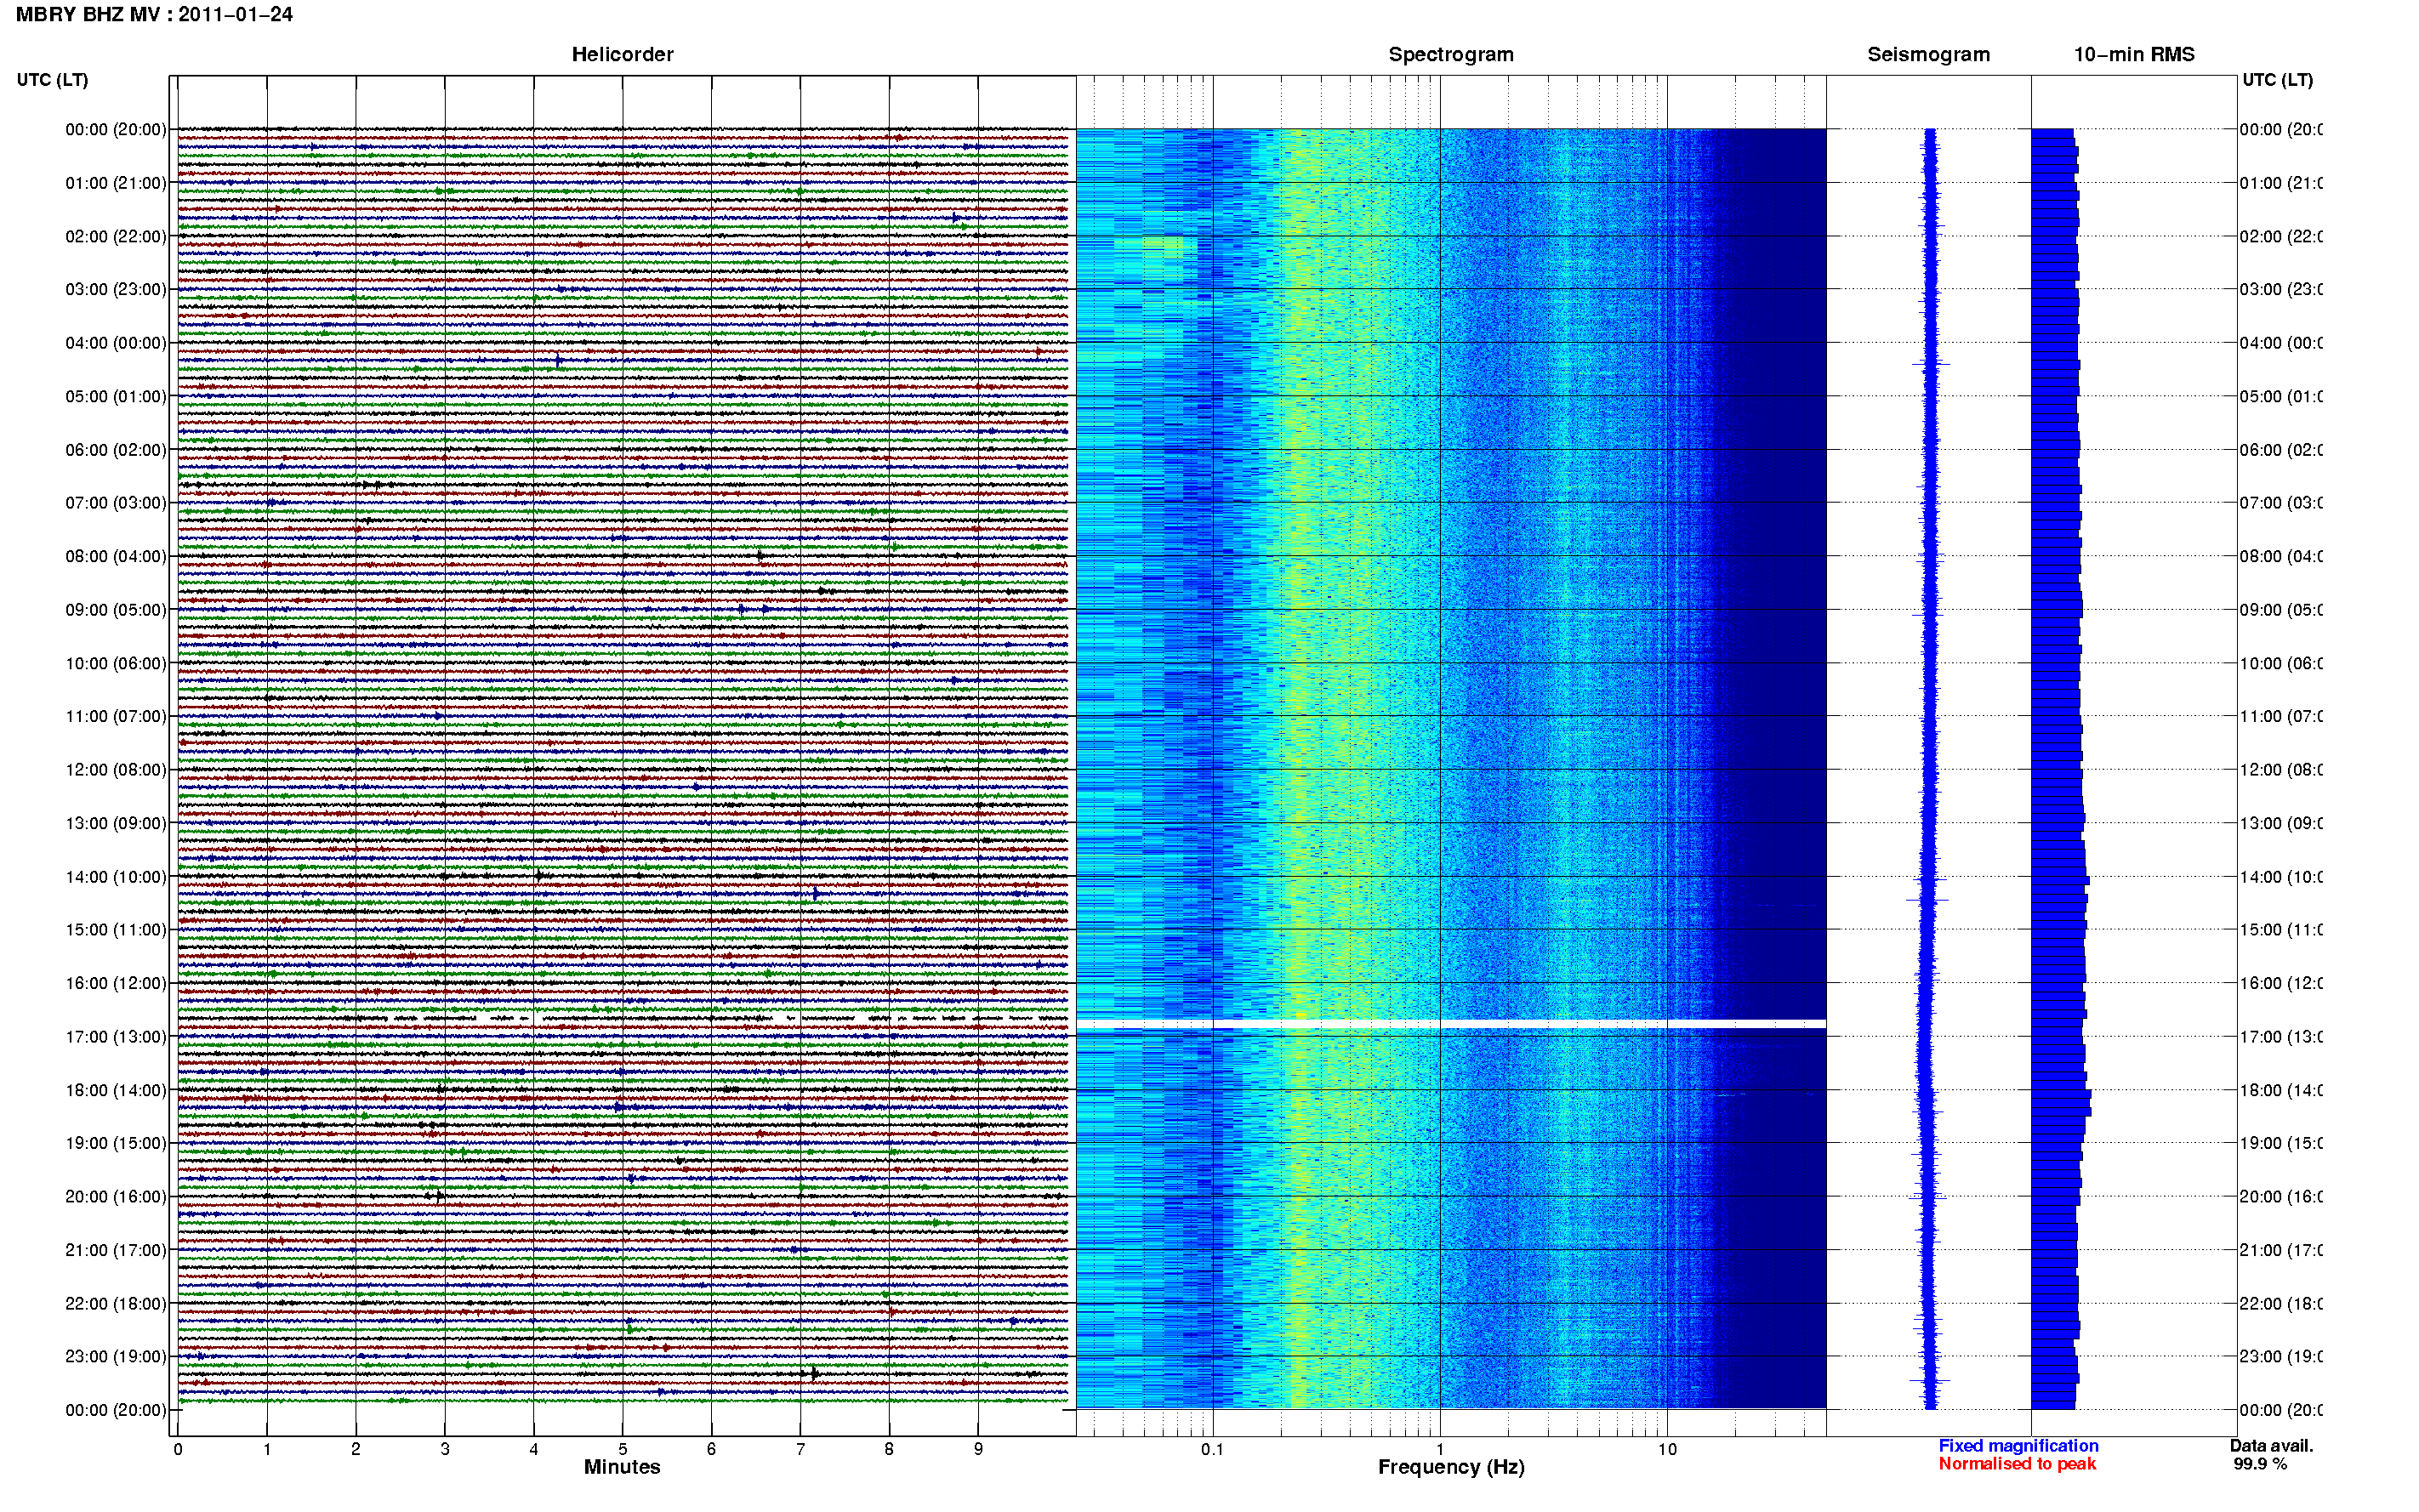Click the seismogram spike near 14:30
Viewport: 2419px width, 1512px height.
pos(1927,900)
